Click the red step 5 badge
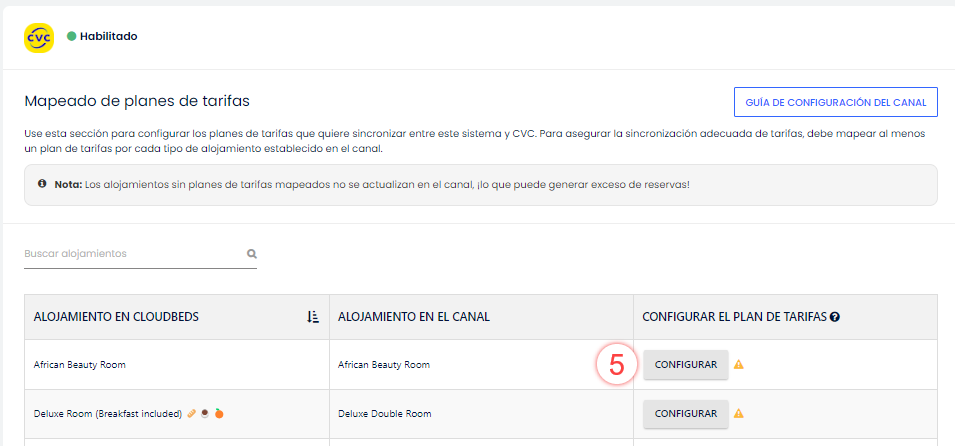Viewport: 955px width, 446px height. (x=617, y=365)
